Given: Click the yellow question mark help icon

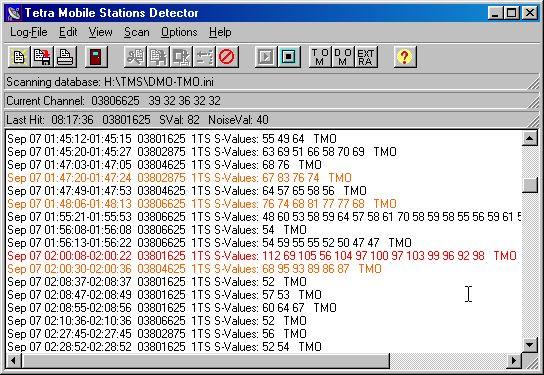Looking at the screenshot, I should coord(405,57).
